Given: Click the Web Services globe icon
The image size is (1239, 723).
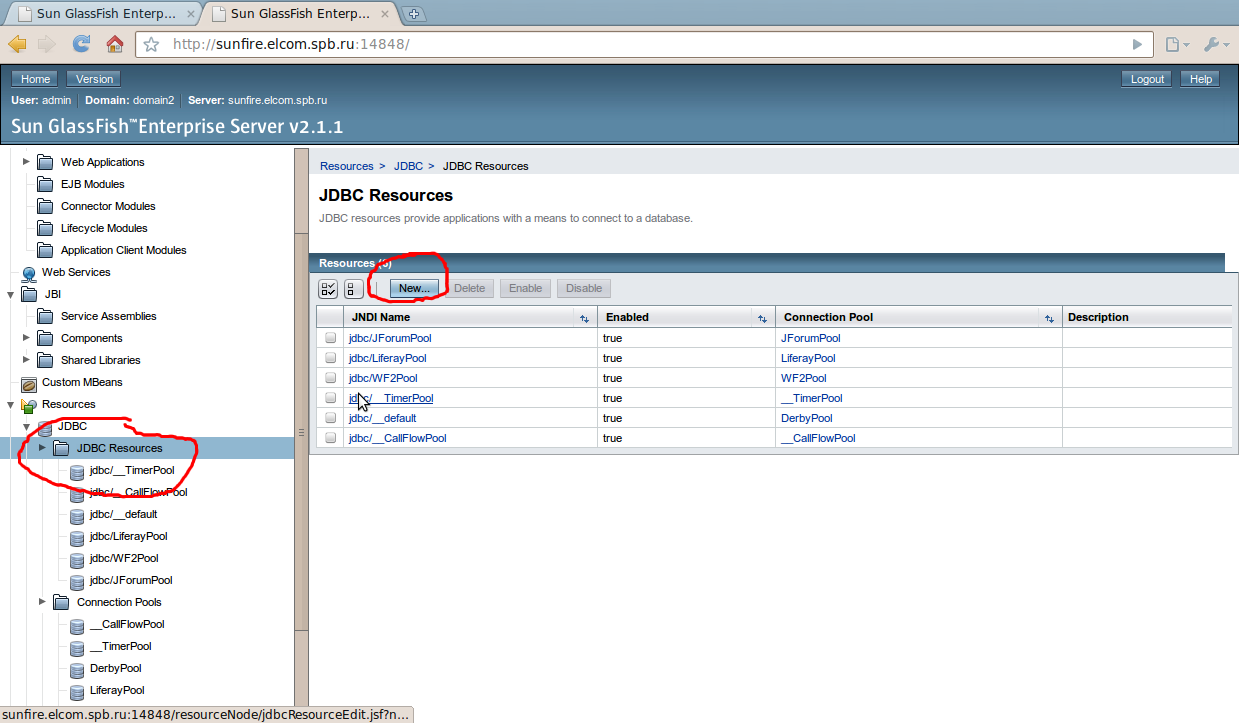Looking at the screenshot, I should point(29,273).
